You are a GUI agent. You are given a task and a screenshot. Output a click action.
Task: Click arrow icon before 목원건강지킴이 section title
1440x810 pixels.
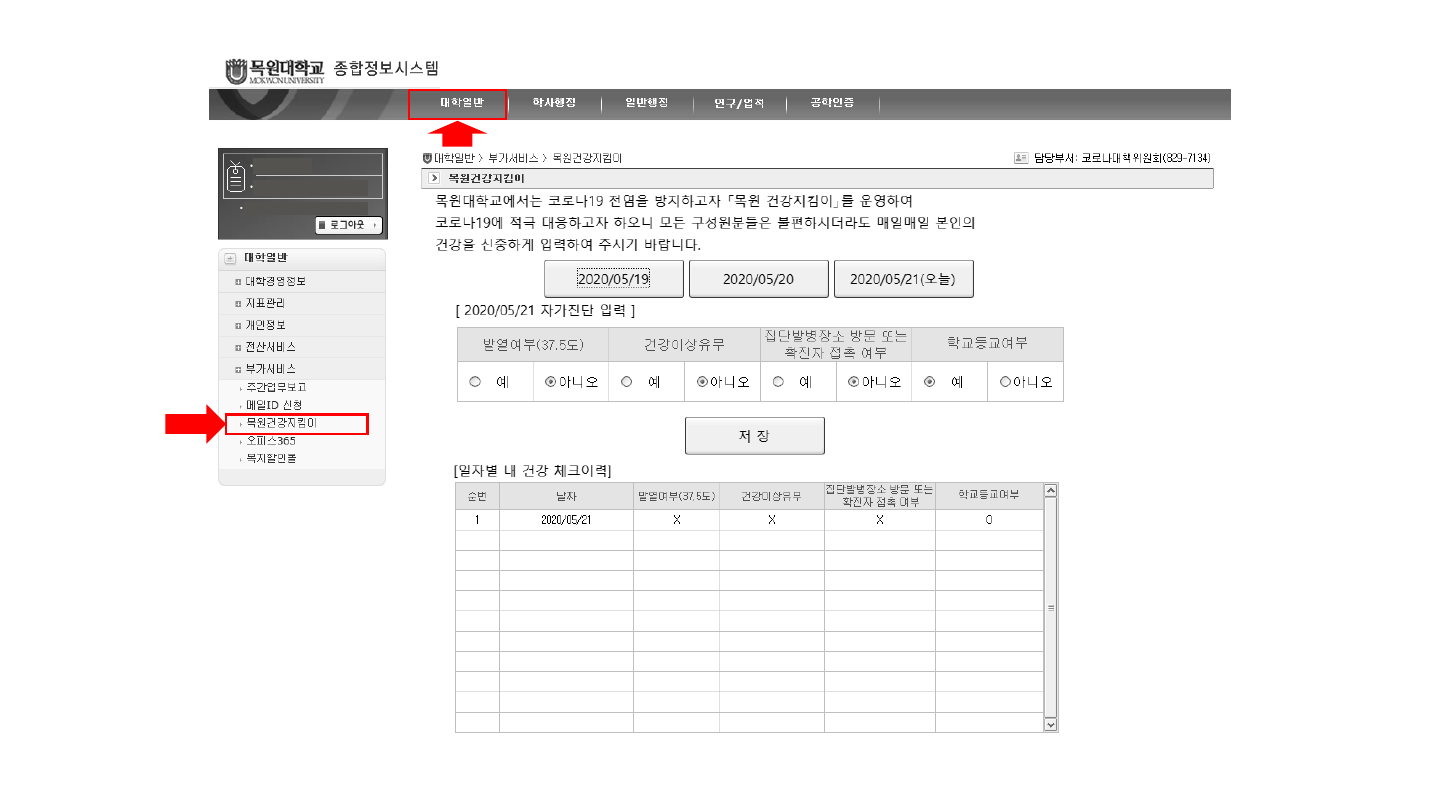coord(434,178)
